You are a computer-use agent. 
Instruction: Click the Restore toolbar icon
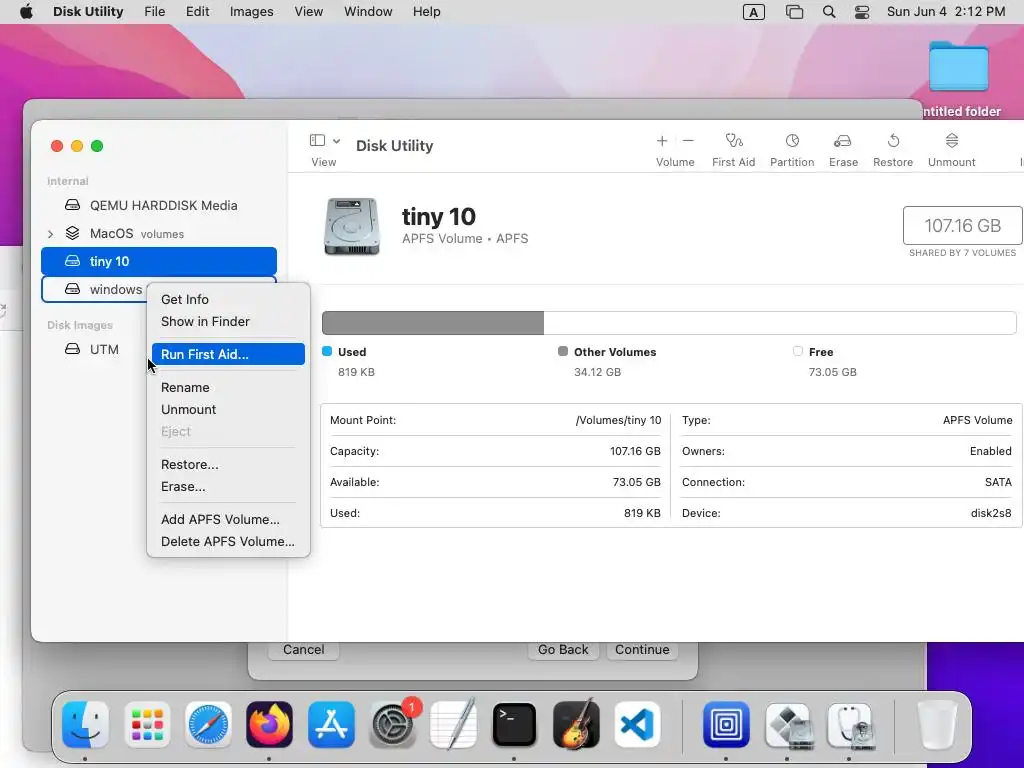[893, 140]
